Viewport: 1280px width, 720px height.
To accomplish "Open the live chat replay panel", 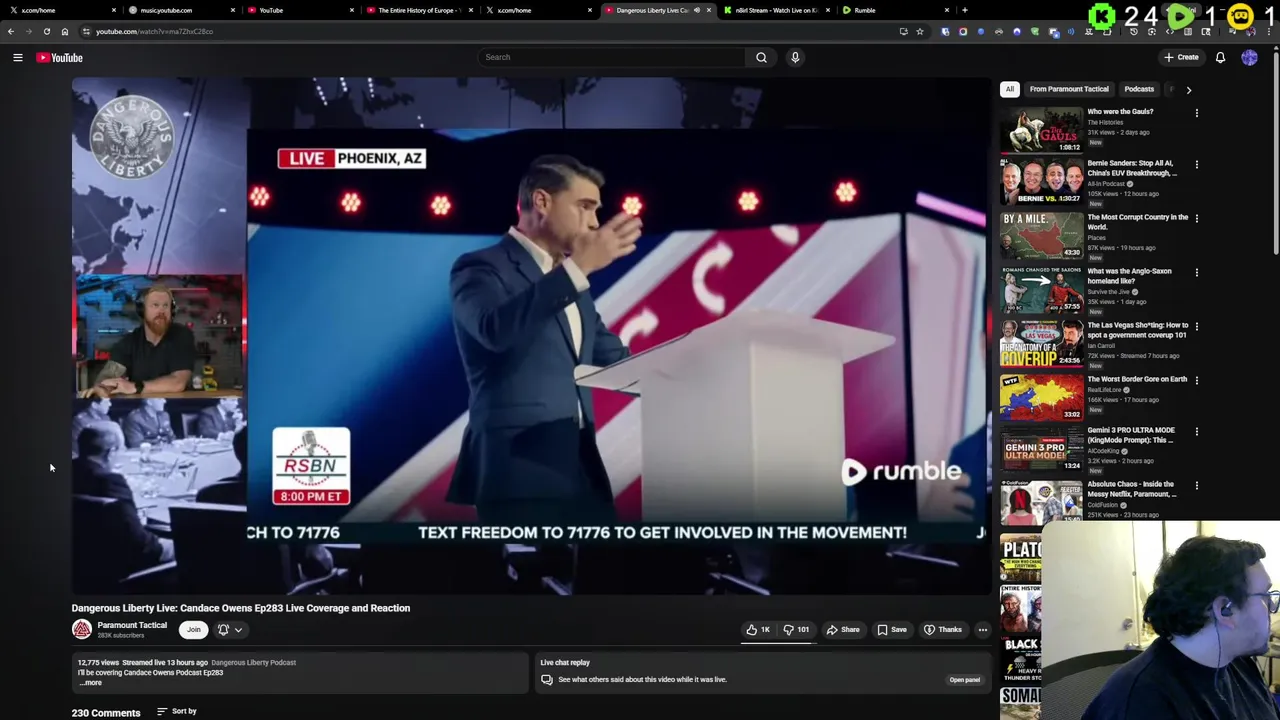I will [x=964, y=680].
